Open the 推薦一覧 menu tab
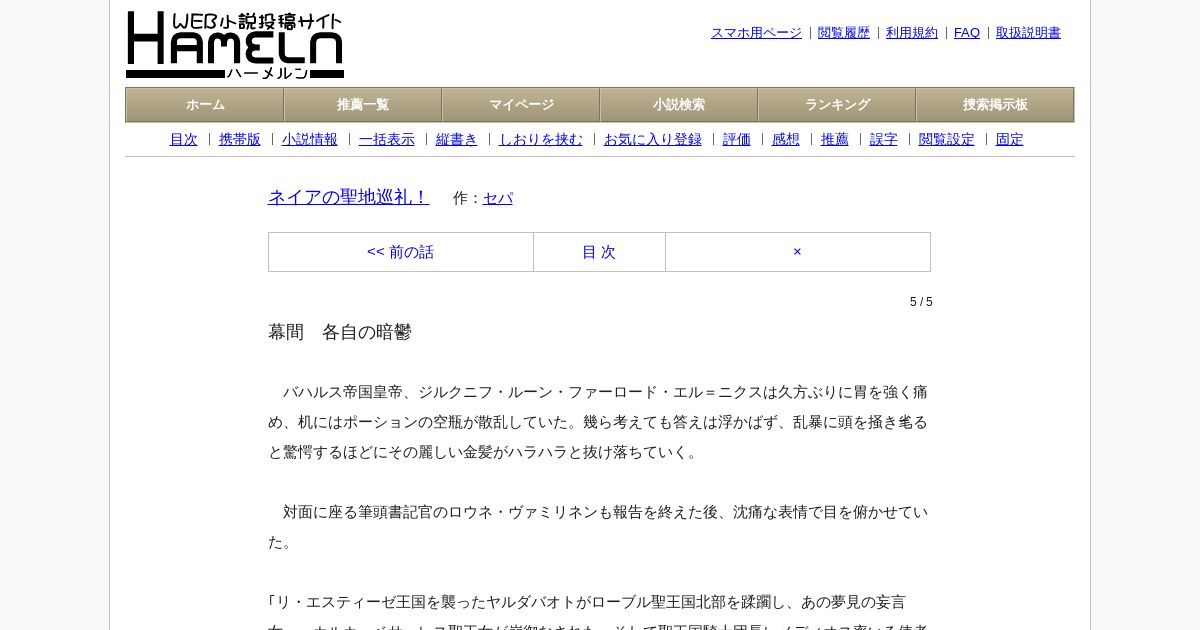1200x630 pixels. [x=363, y=105]
